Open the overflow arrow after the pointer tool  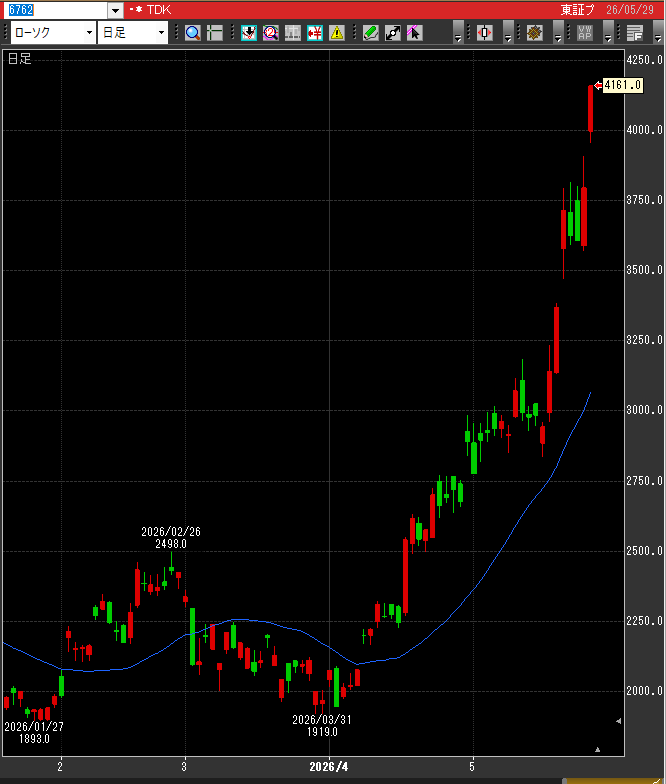(458, 33)
